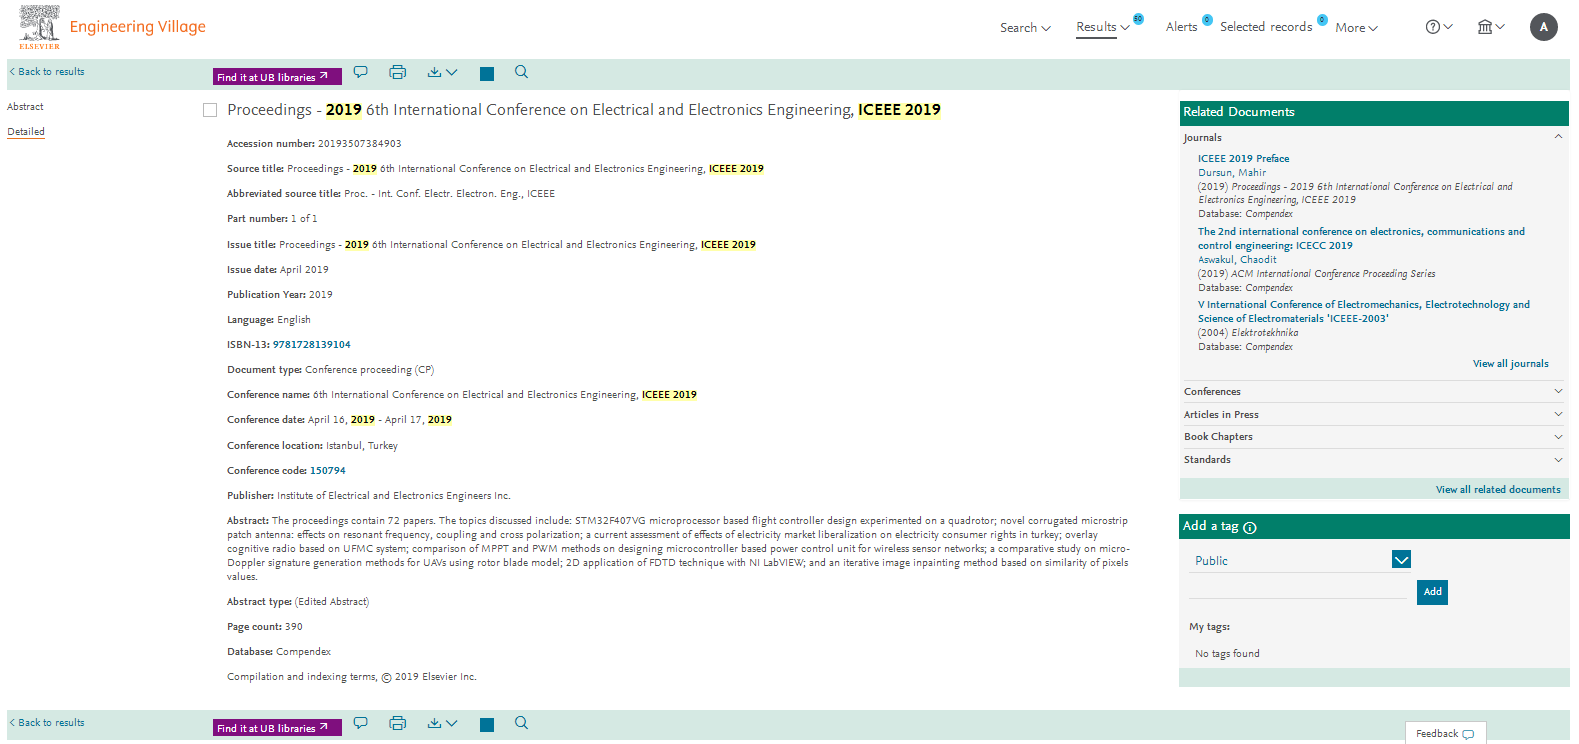Click the Add tag button
The height and width of the screenshot is (744, 1579).
1432,592
